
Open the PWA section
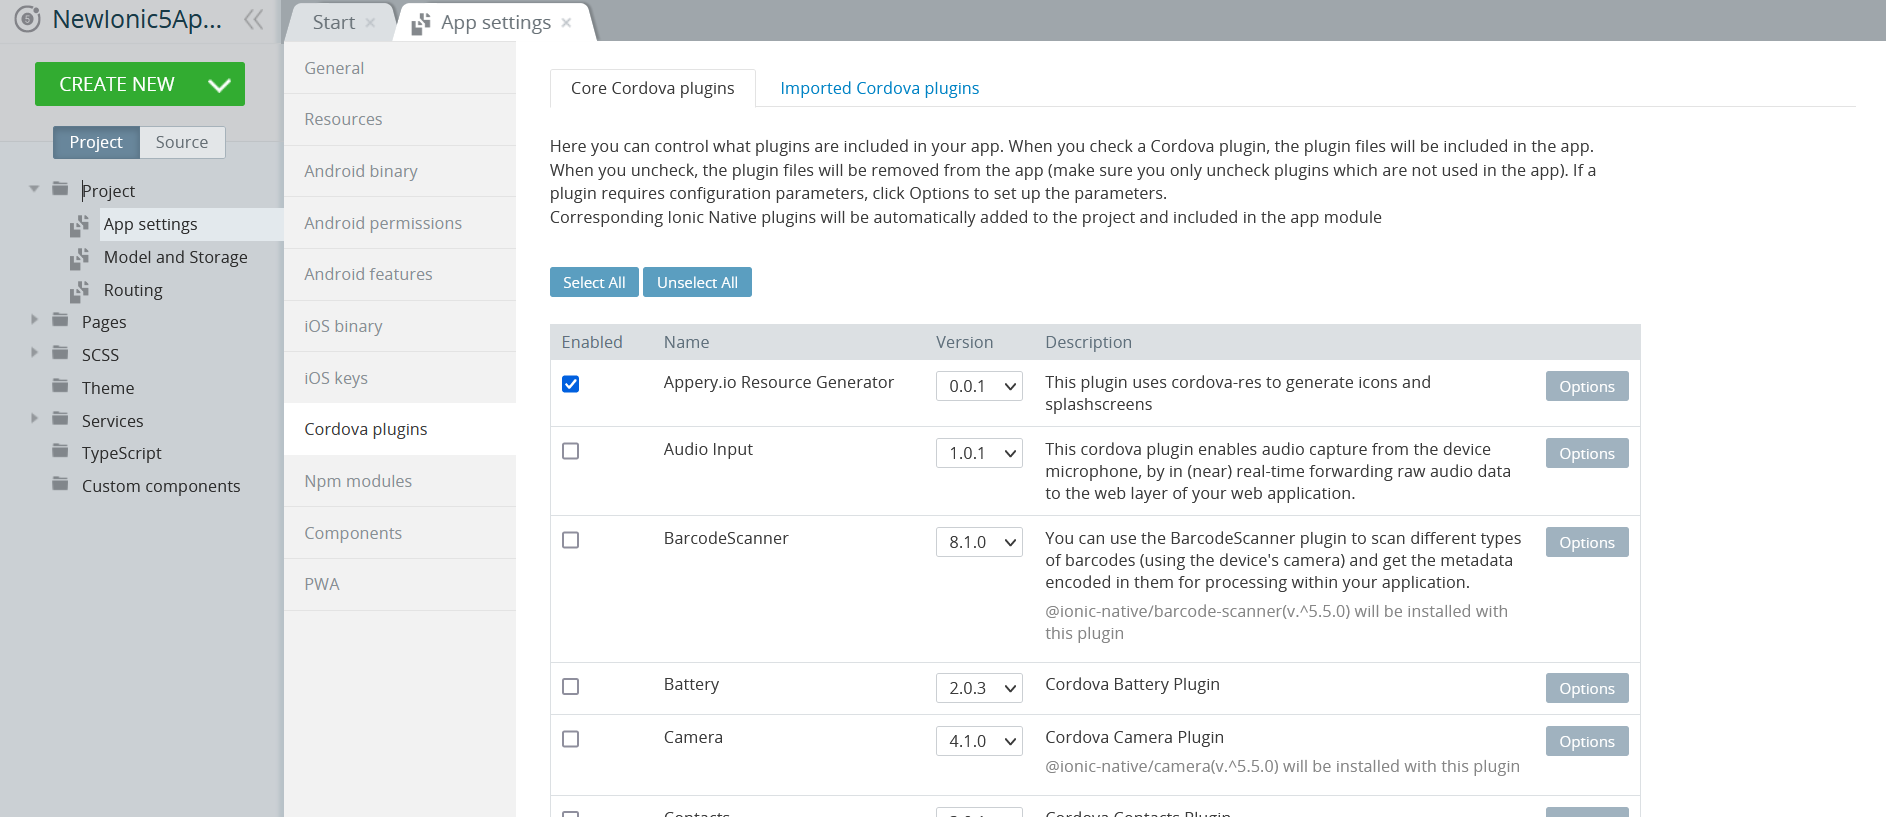400,584
